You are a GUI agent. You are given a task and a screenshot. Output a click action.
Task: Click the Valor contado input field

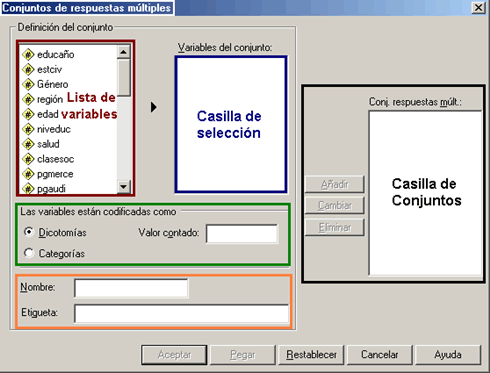pyautogui.click(x=242, y=233)
